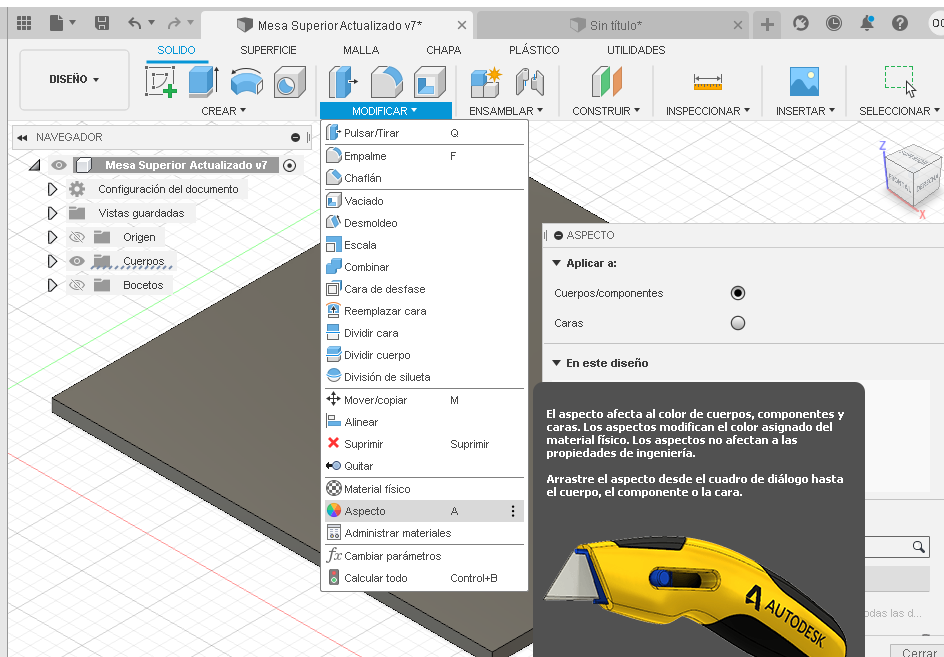Select the Fillet toolbar icon
944x657 pixels.
click(387, 81)
